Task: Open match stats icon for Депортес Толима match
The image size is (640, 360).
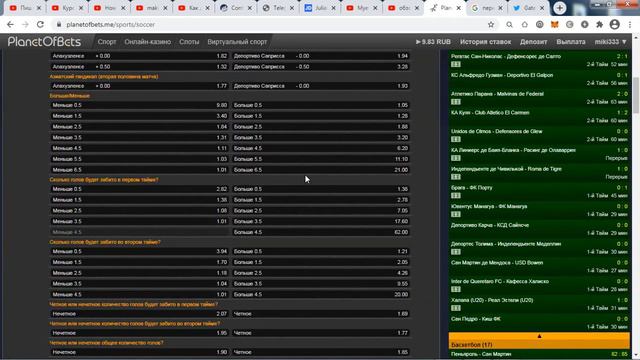Action: click(456, 252)
